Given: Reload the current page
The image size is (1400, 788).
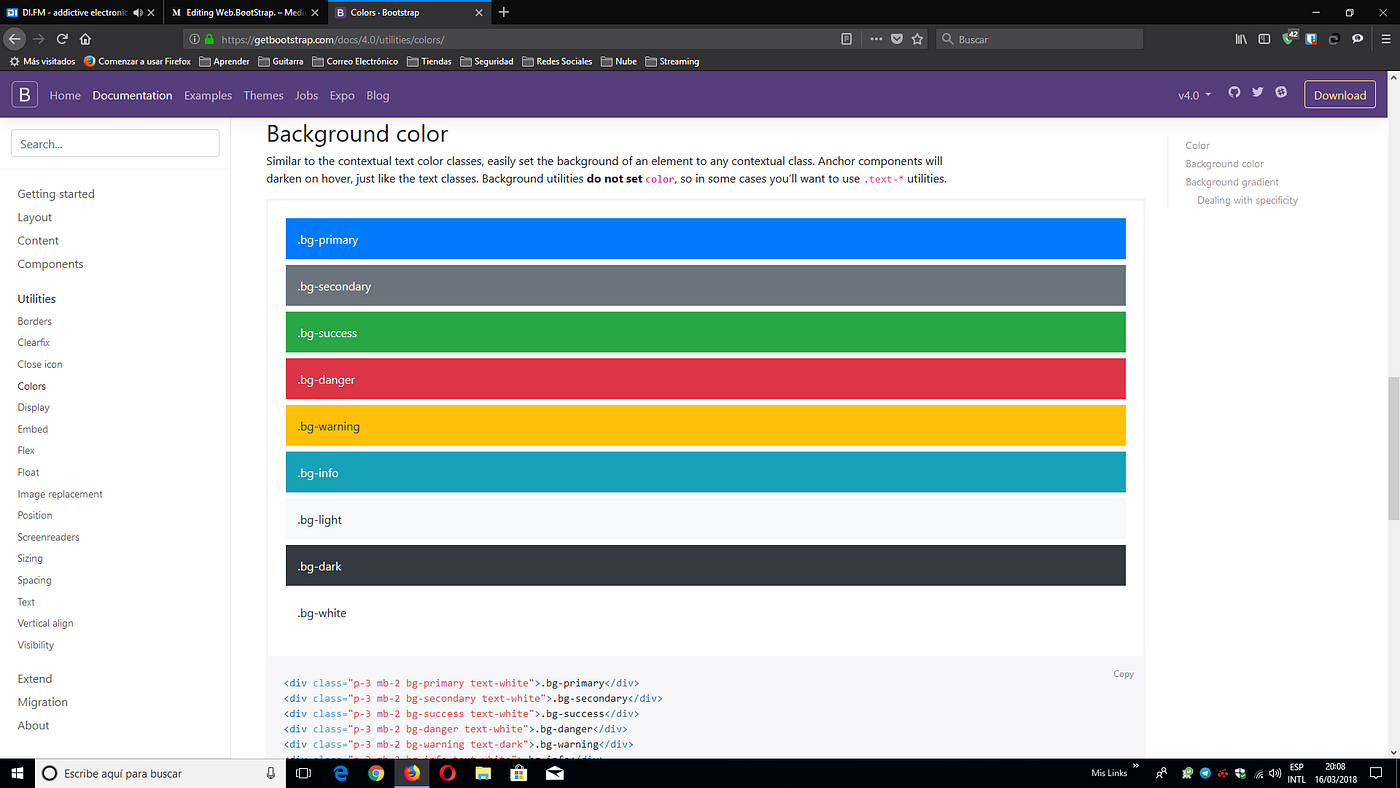Looking at the screenshot, I should coord(62,38).
